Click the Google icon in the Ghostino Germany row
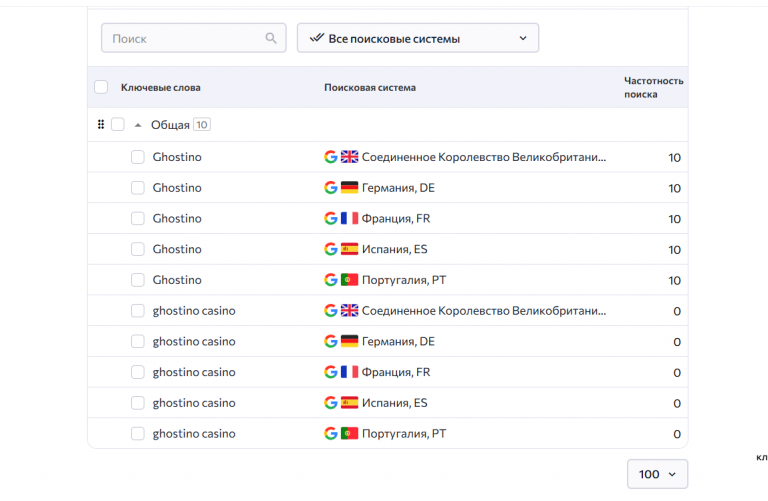Viewport: 768px width, 501px height. point(331,188)
